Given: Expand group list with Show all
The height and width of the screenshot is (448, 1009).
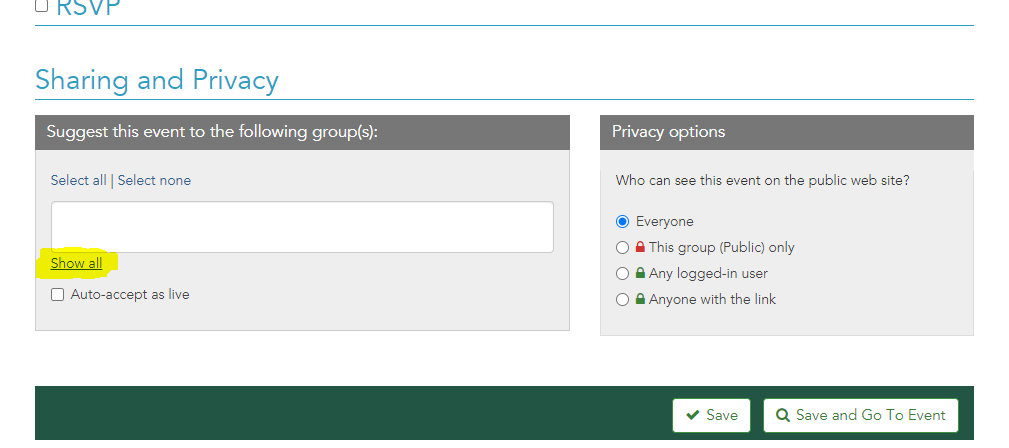Looking at the screenshot, I should (x=76, y=263).
